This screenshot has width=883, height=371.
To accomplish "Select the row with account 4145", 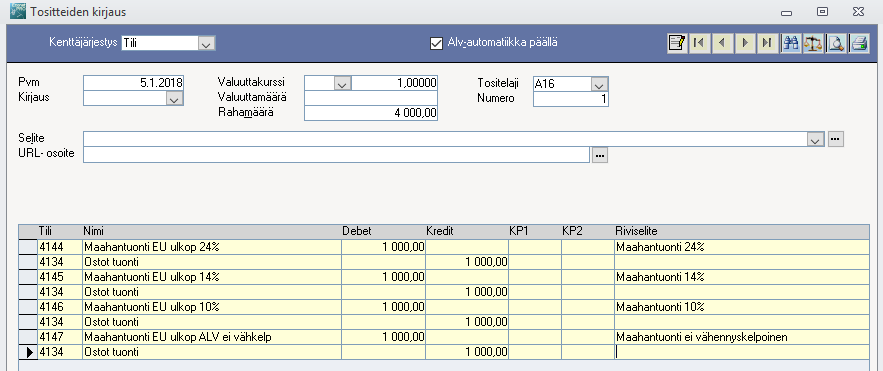I will point(444,276).
